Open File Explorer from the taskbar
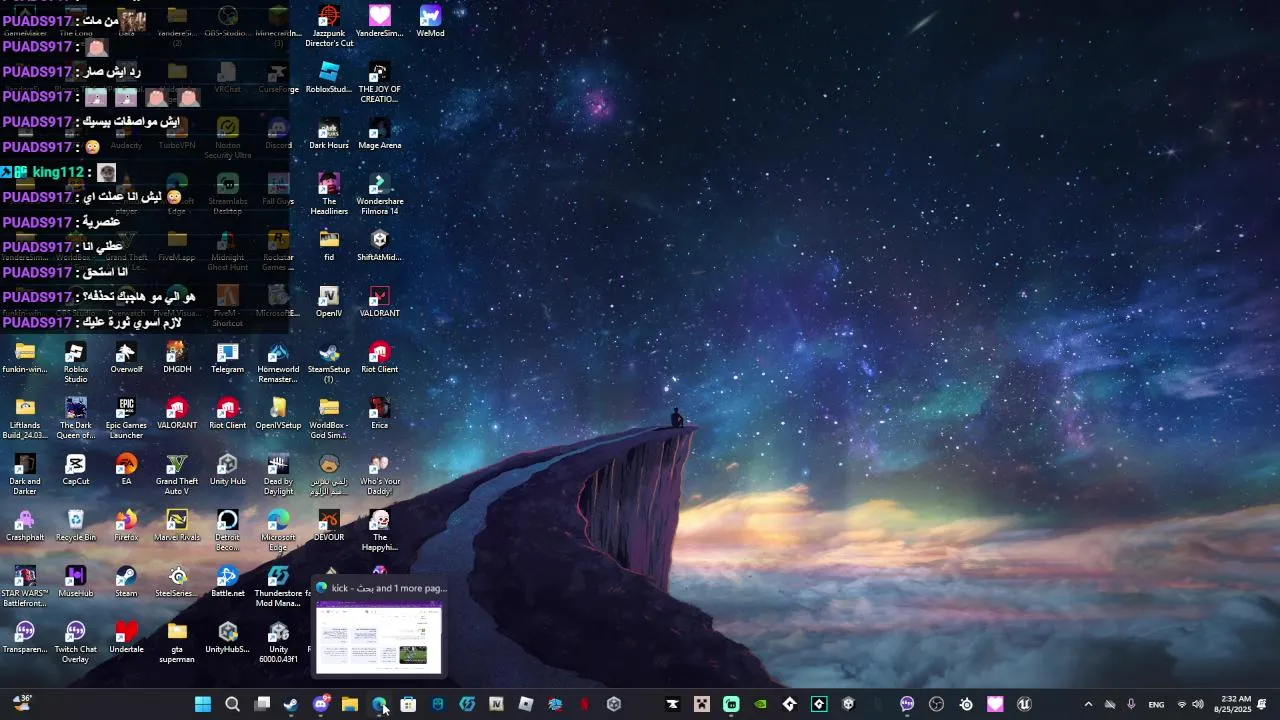The height and width of the screenshot is (720, 1280). [x=350, y=704]
